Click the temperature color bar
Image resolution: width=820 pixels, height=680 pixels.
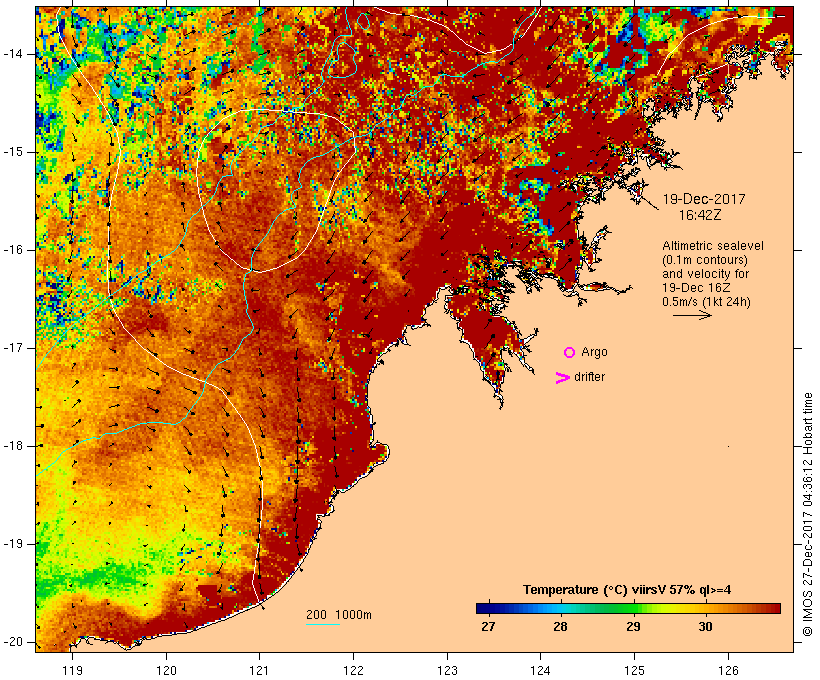click(x=628, y=608)
